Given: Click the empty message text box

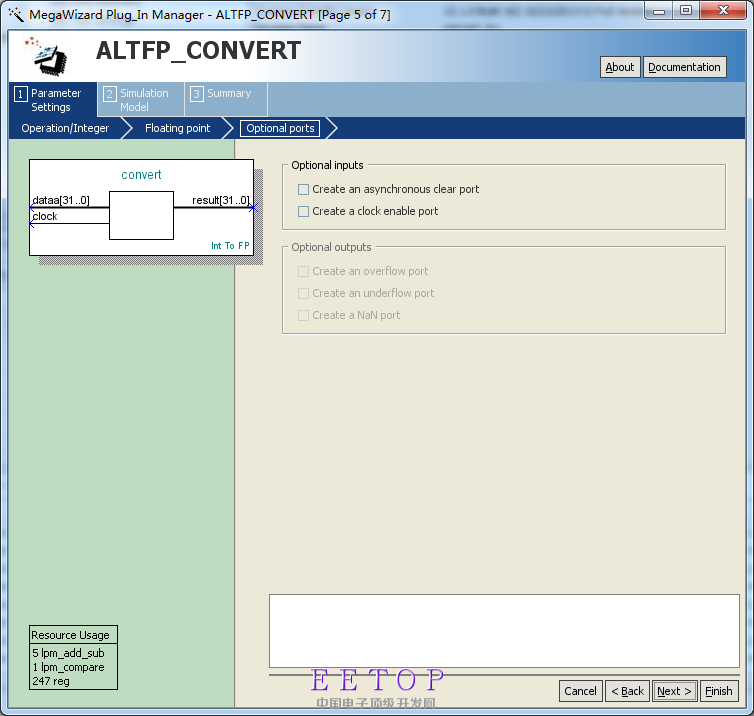Looking at the screenshot, I should 504,631.
